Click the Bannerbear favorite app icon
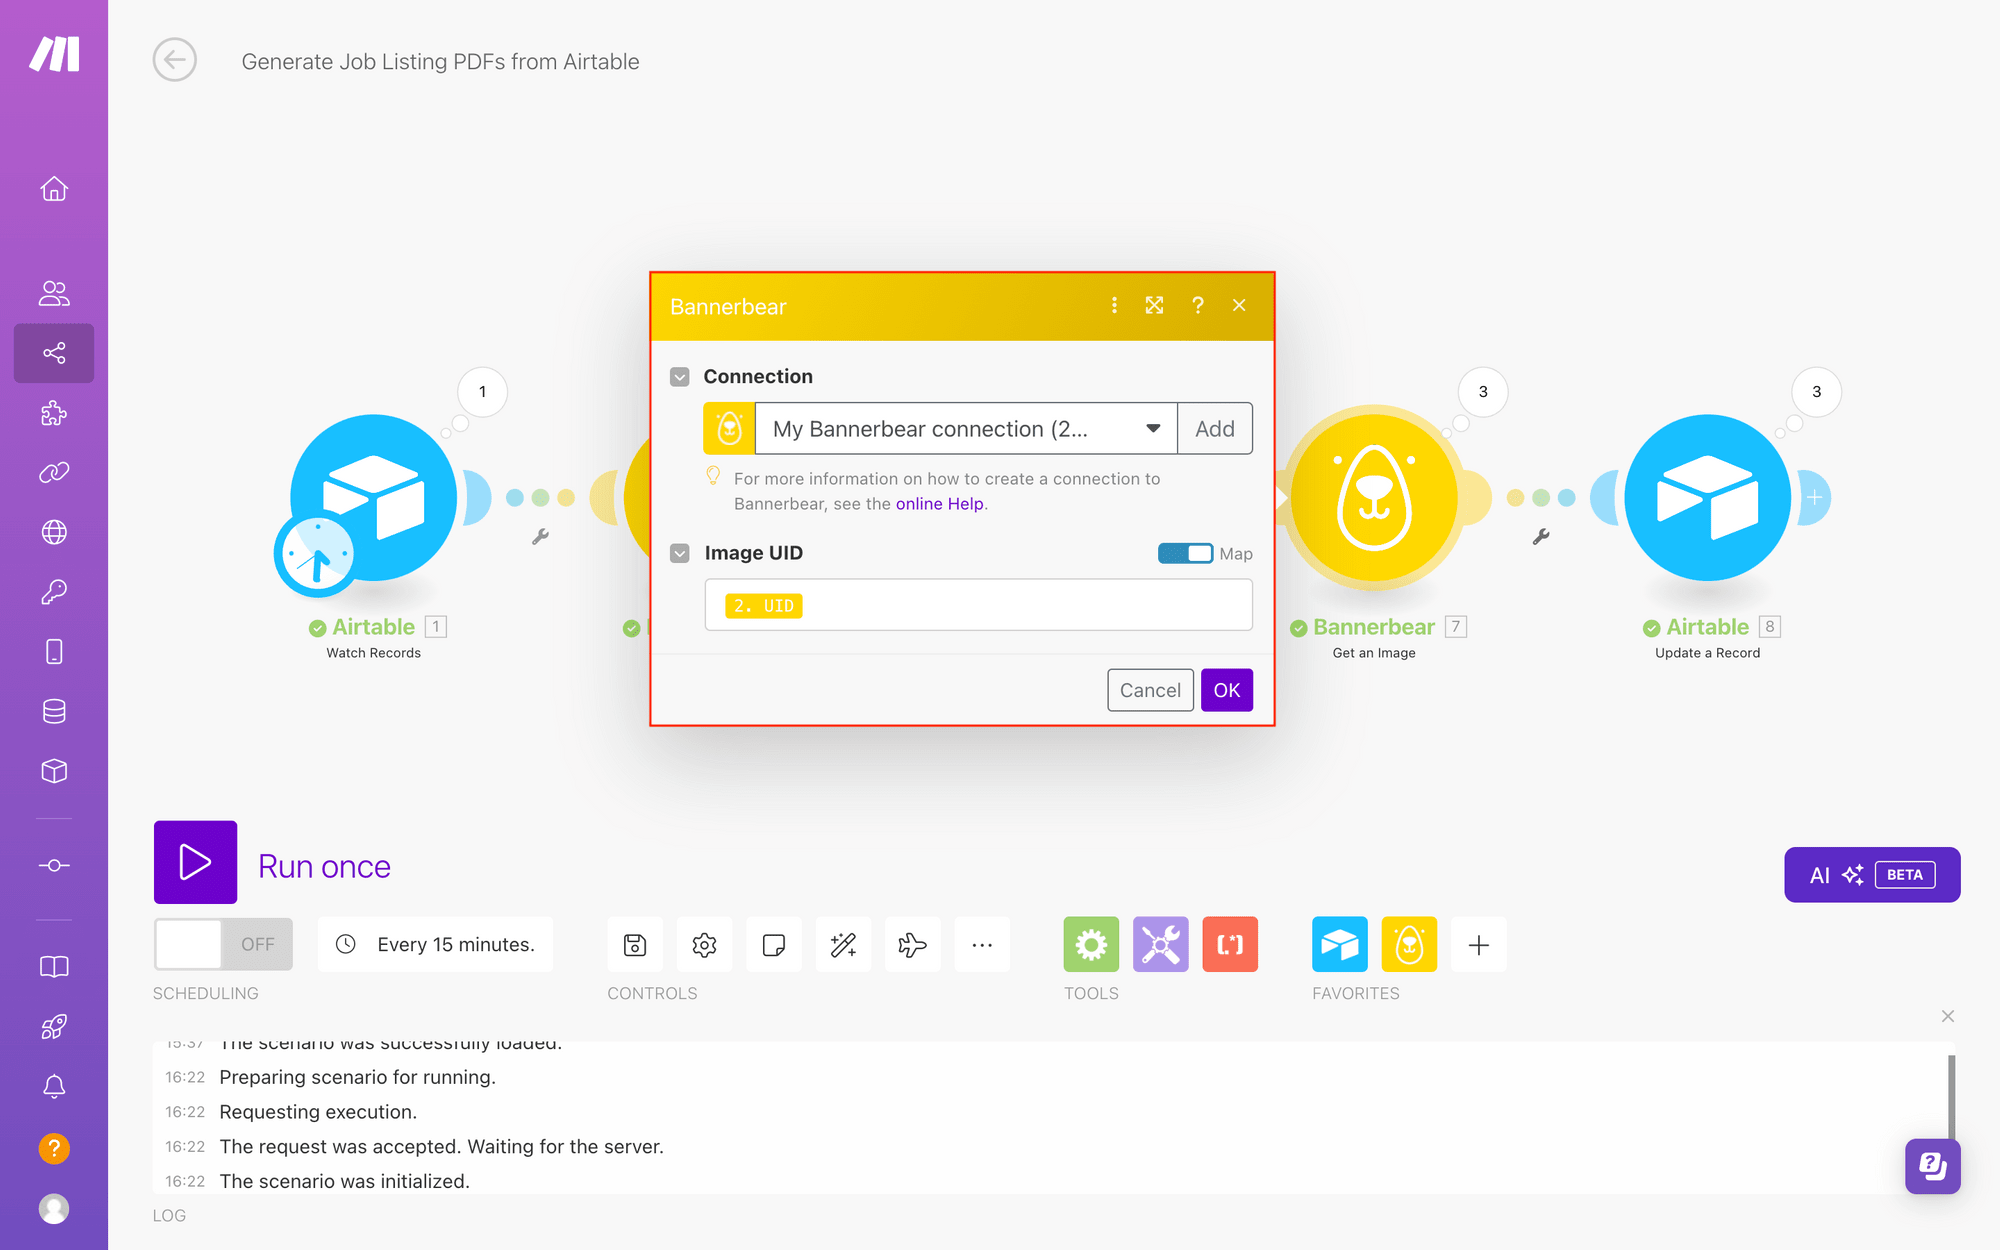 [1408, 944]
